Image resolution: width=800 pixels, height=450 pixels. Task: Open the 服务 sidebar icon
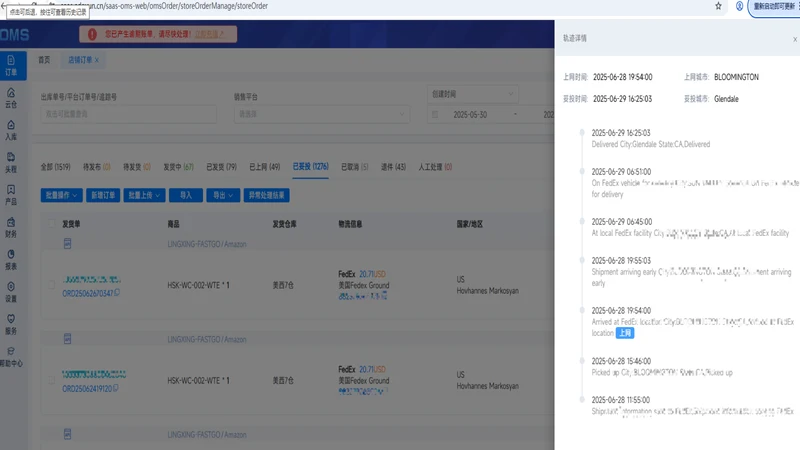(x=11, y=324)
